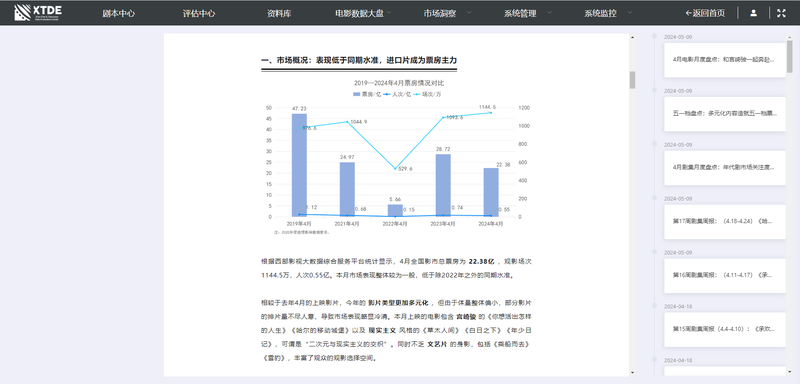The width and height of the screenshot is (800, 384).
Task: Click the article scrollbar down arrow
Action: pyautogui.click(x=633, y=372)
